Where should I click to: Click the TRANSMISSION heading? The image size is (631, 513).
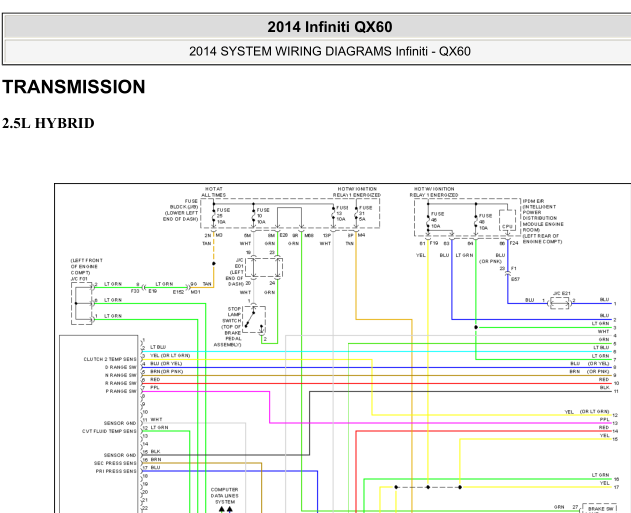point(74,87)
